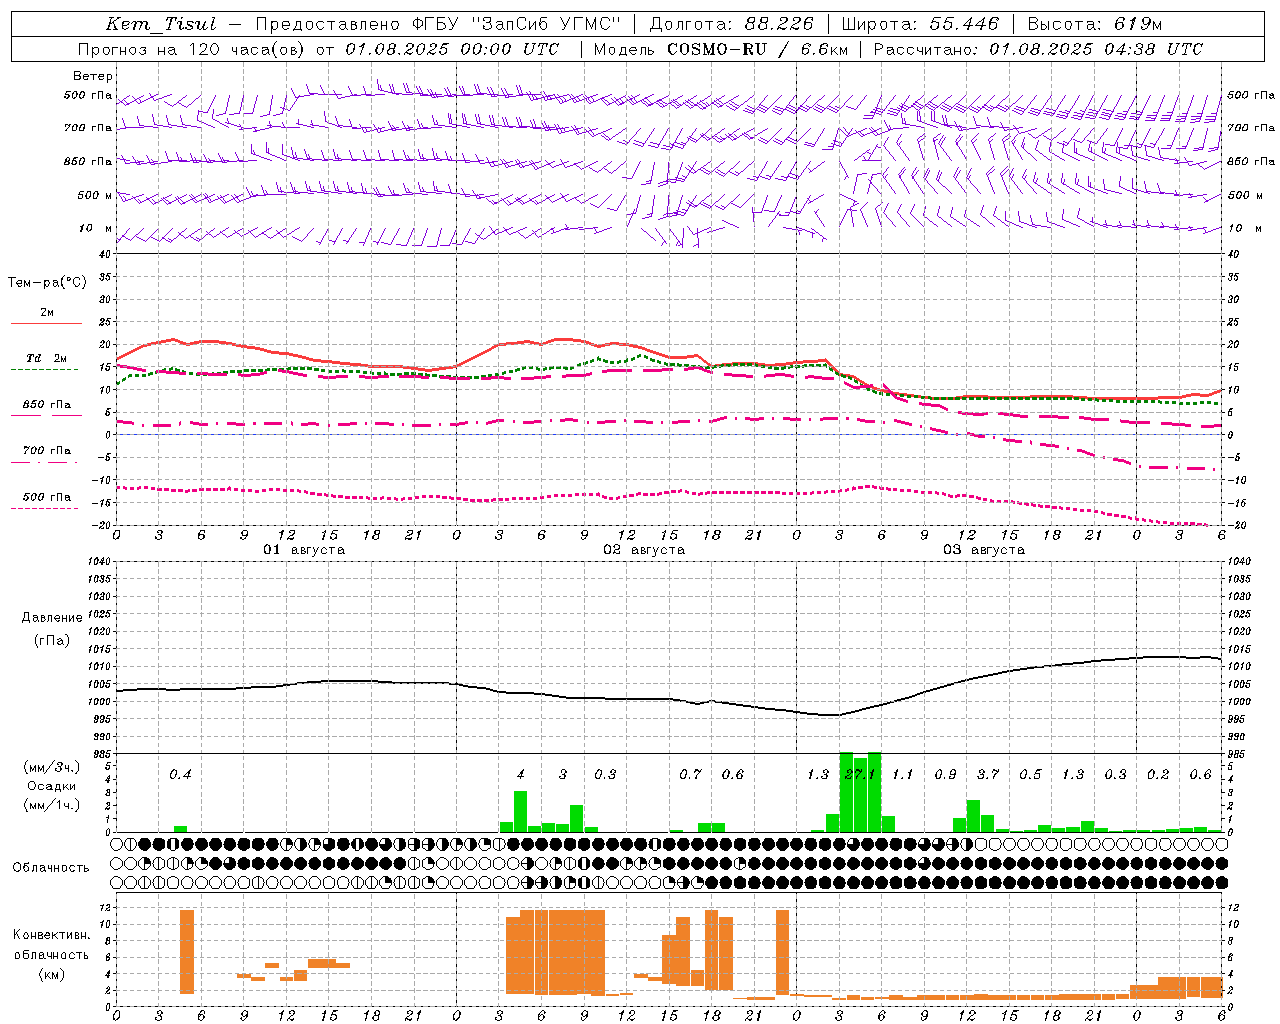Click the Давление pressure panel label
The width and height of the screenshot is (1280, 1024).
pos(52,618)
